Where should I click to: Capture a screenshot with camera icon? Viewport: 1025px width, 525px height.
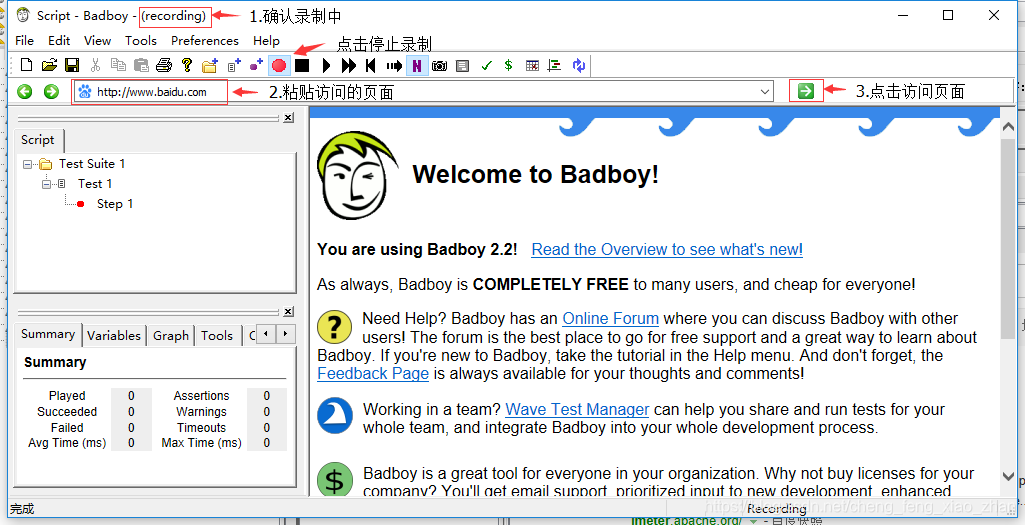click(x=439, y=65)
